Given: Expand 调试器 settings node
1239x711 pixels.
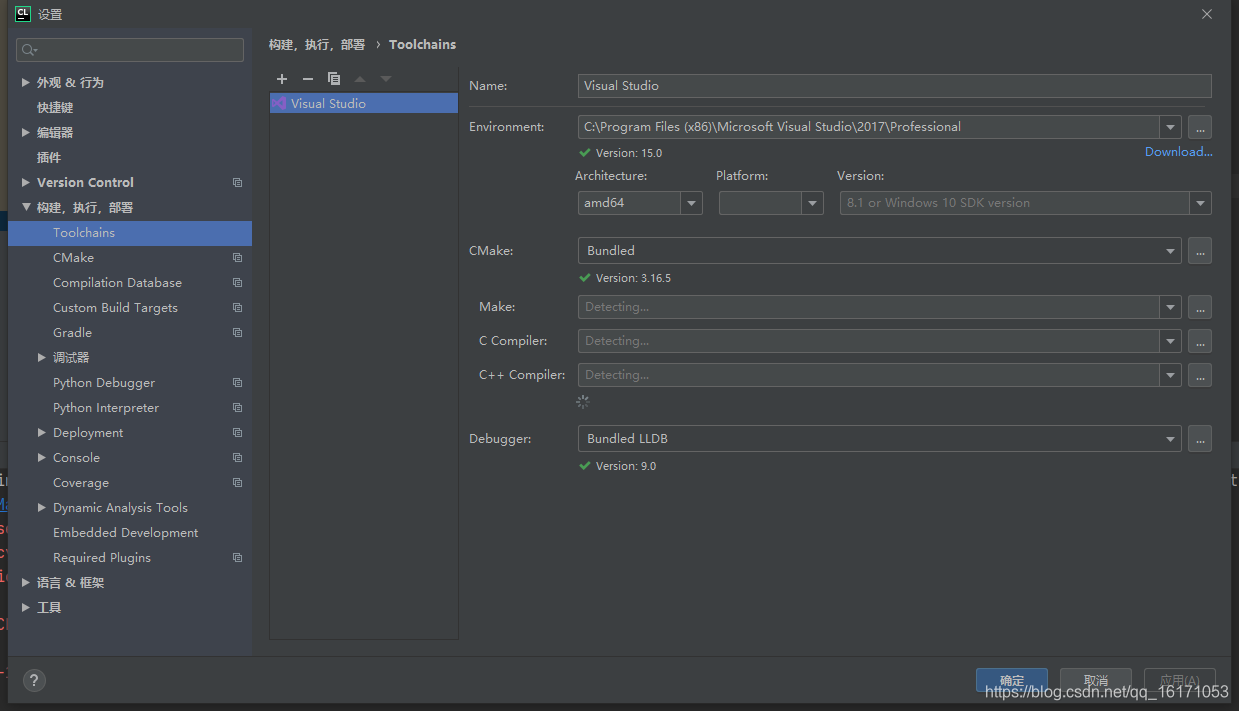Looking at the screenshot, I should click(42, 357).
